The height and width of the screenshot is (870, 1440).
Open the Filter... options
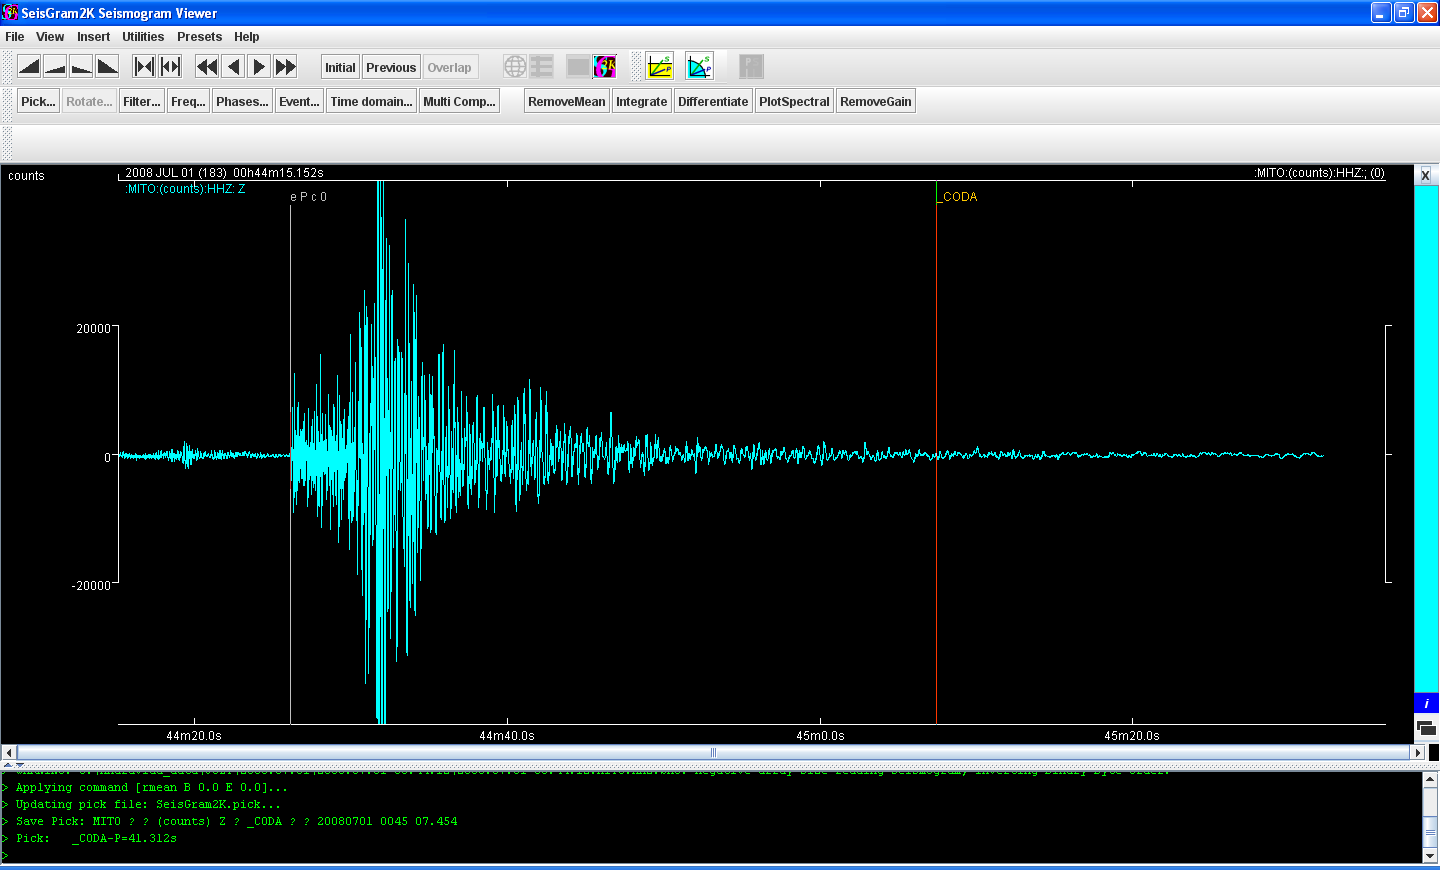pyautogui.click(x=142, y=101)
